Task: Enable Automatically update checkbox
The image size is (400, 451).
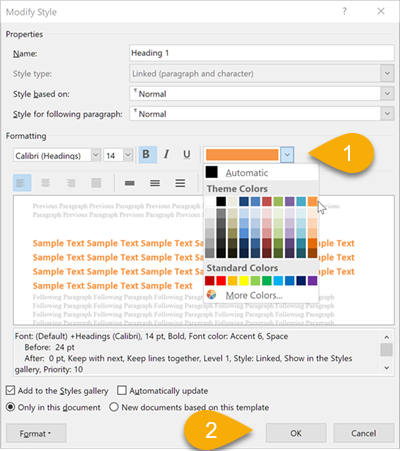Action: tap(122, 390)
